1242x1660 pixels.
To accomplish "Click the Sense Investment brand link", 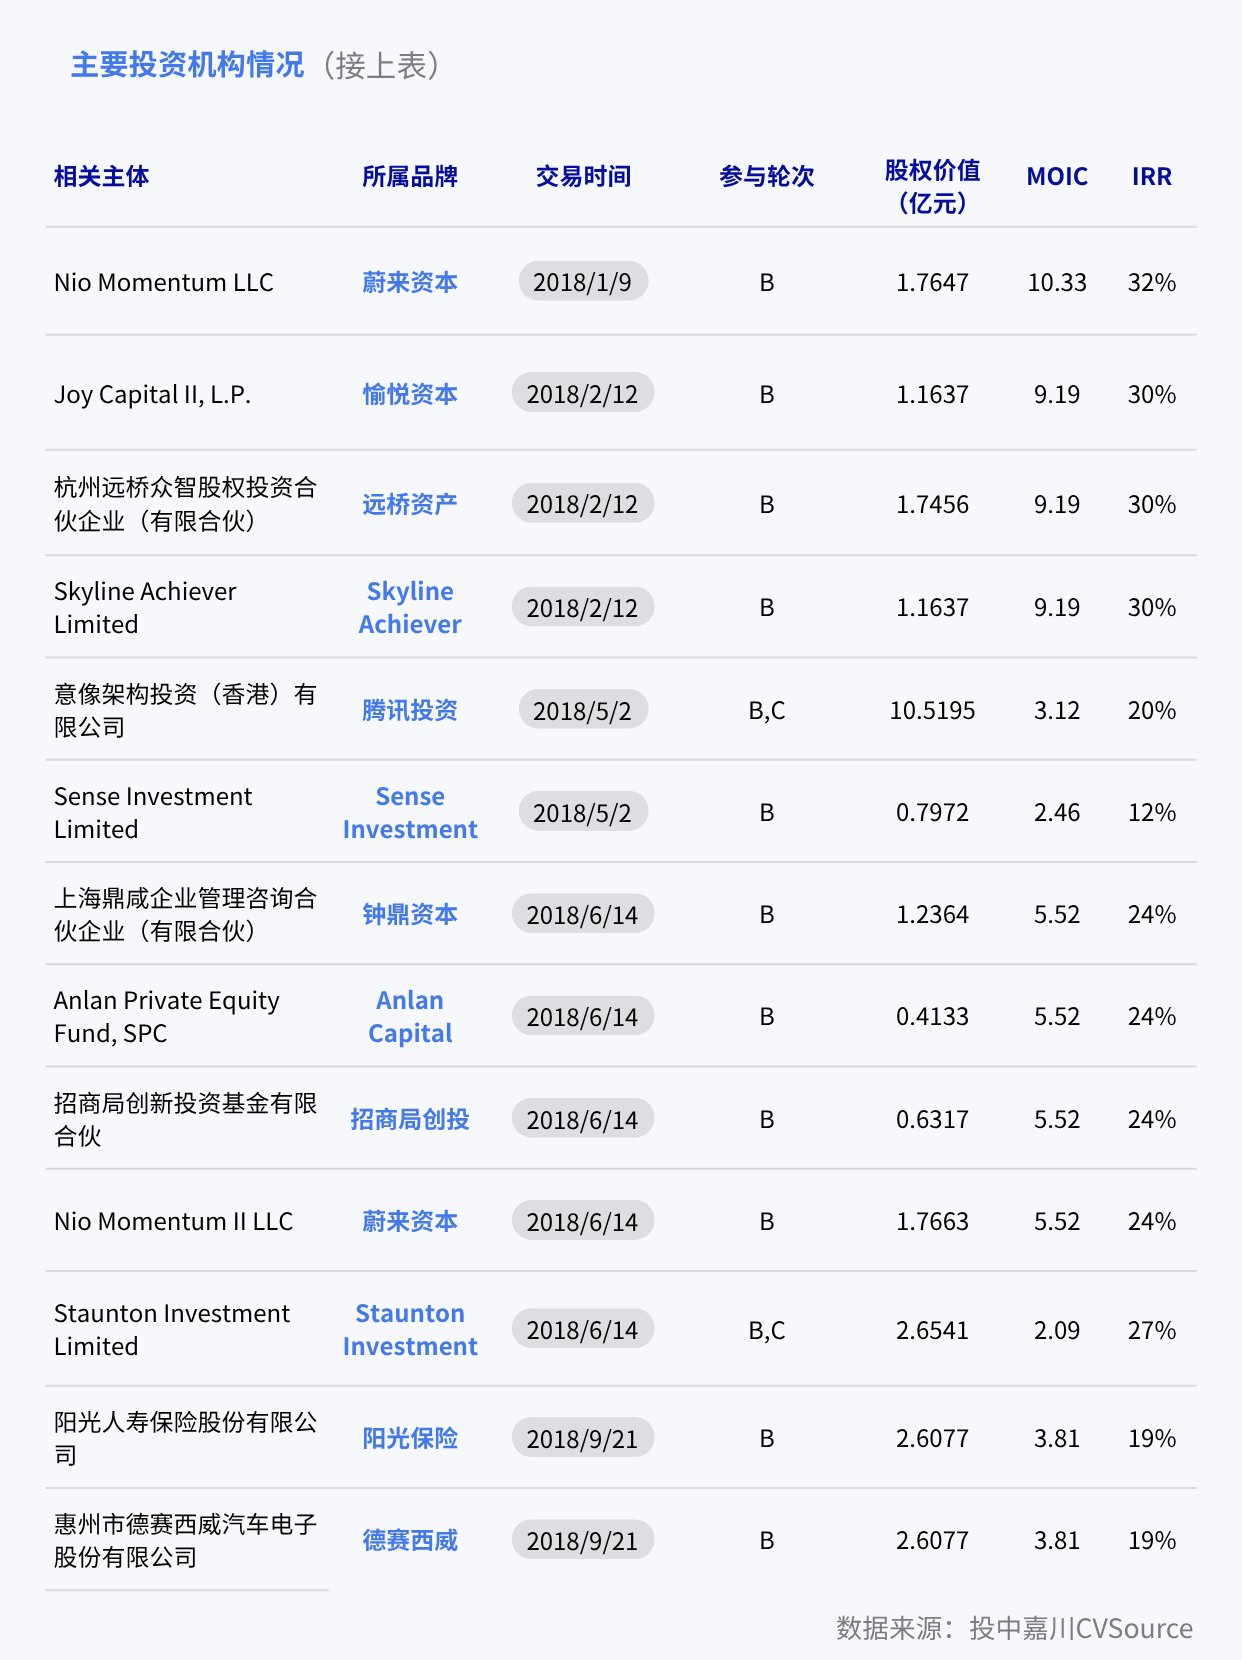I will (410, 812).
